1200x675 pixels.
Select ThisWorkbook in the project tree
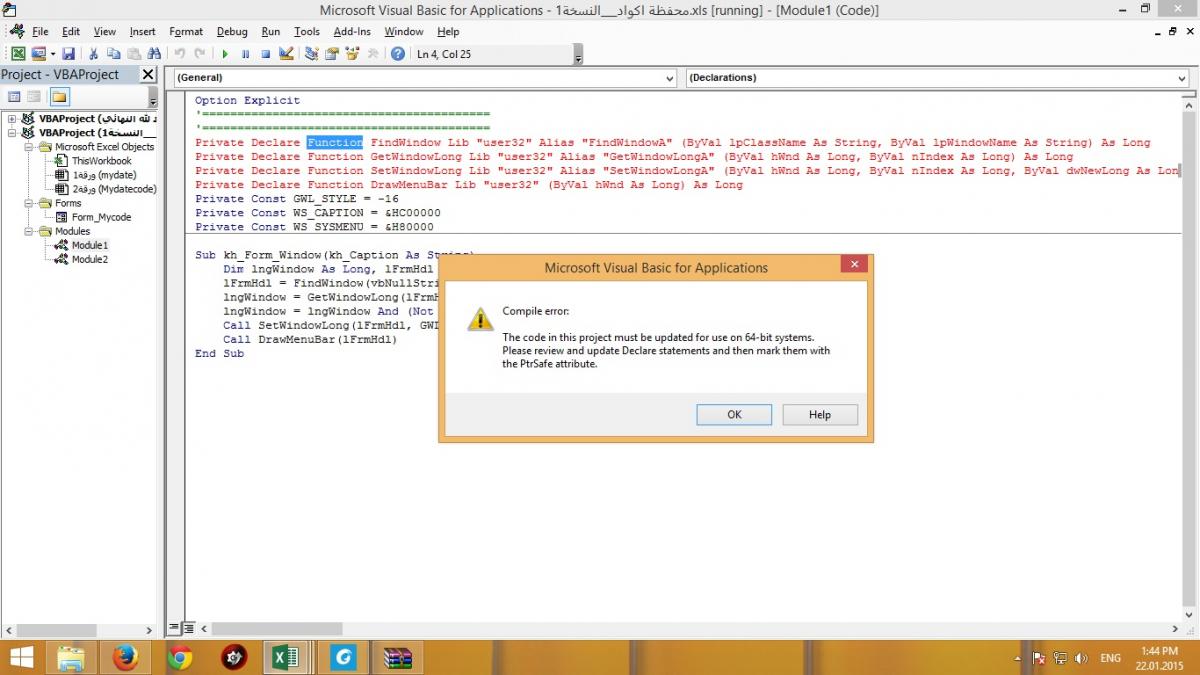101,161
